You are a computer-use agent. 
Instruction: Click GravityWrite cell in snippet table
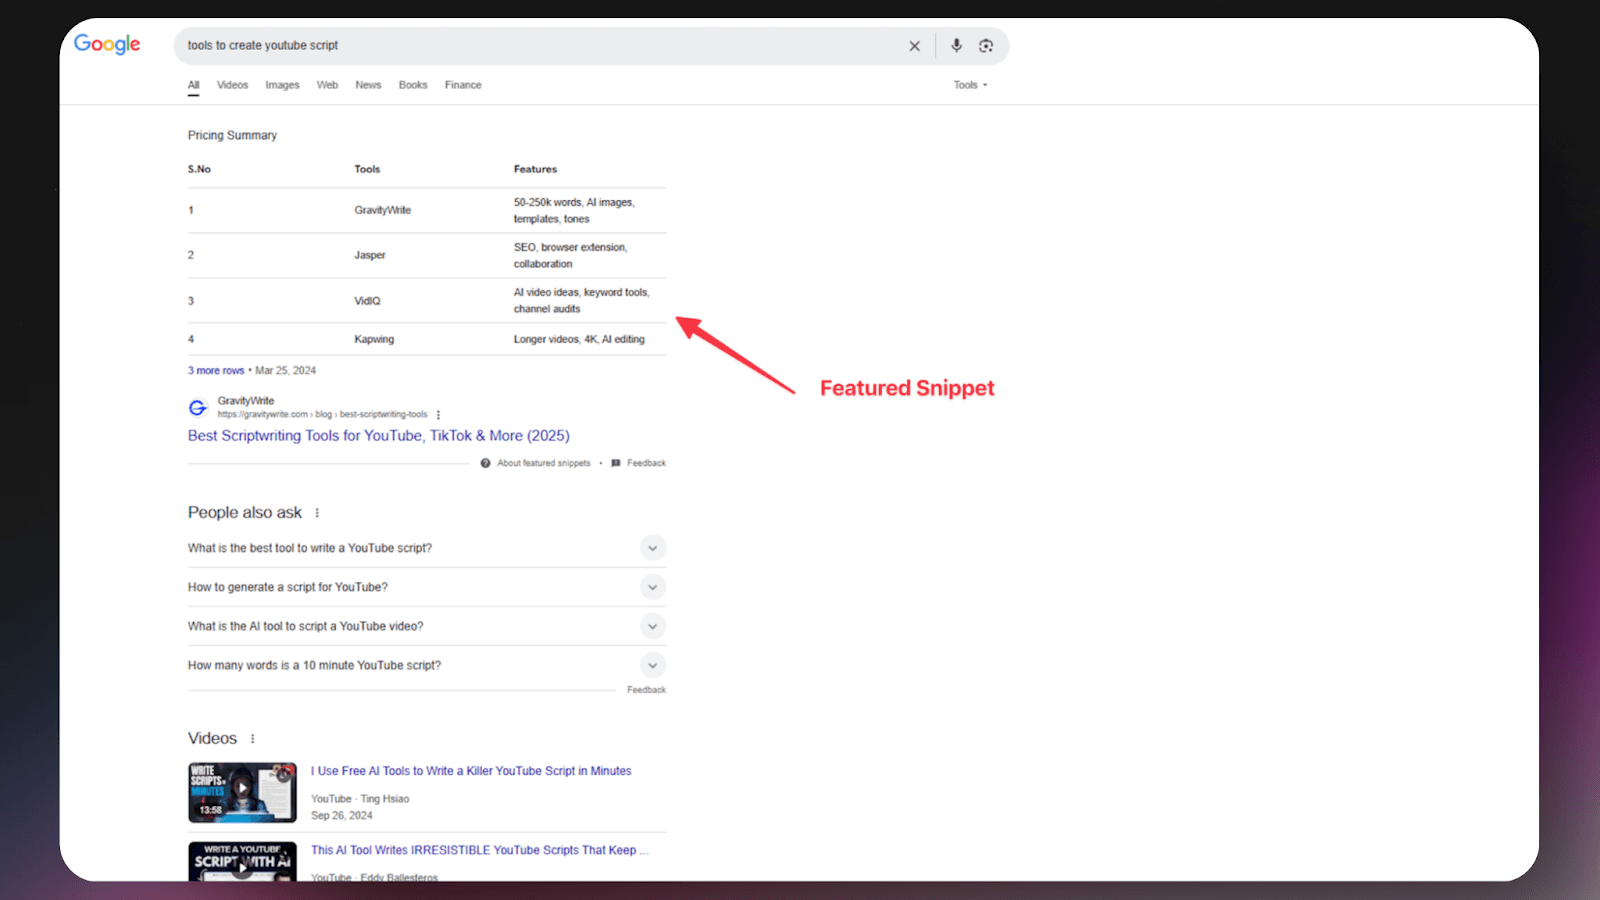382,210
